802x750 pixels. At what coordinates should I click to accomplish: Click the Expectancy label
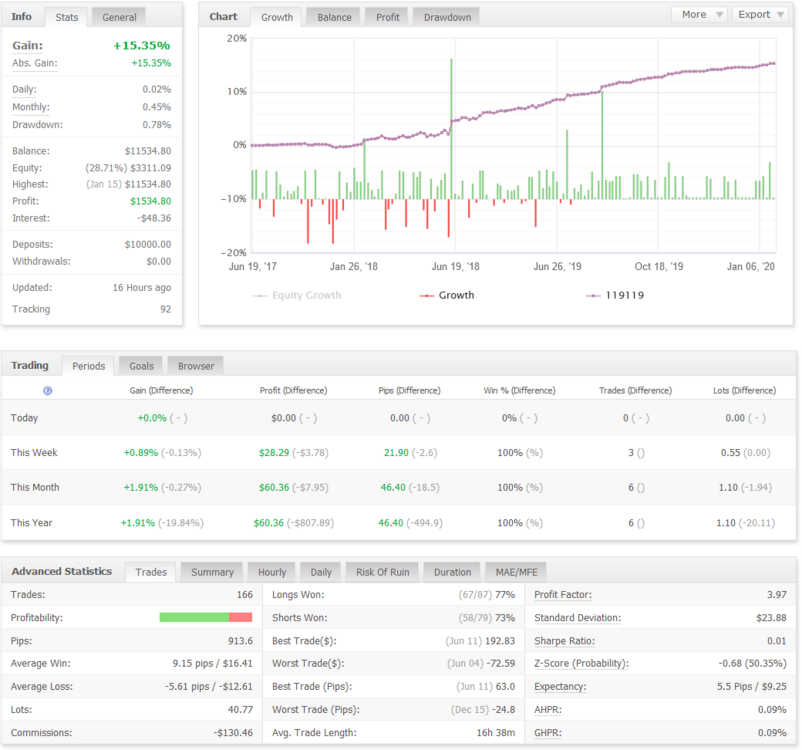click(x=560, y=687)
